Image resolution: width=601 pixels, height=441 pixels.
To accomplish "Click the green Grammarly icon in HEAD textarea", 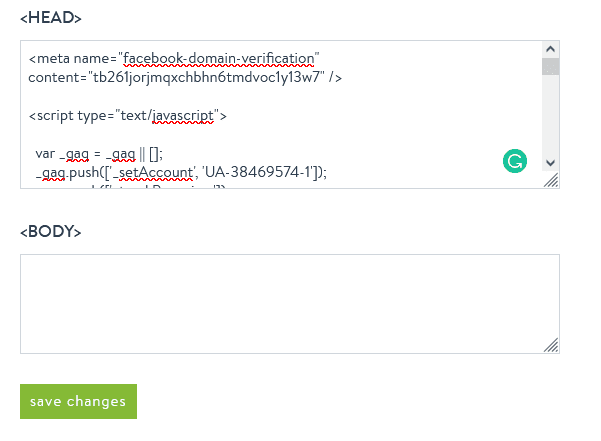I will (x=515, y=161).
